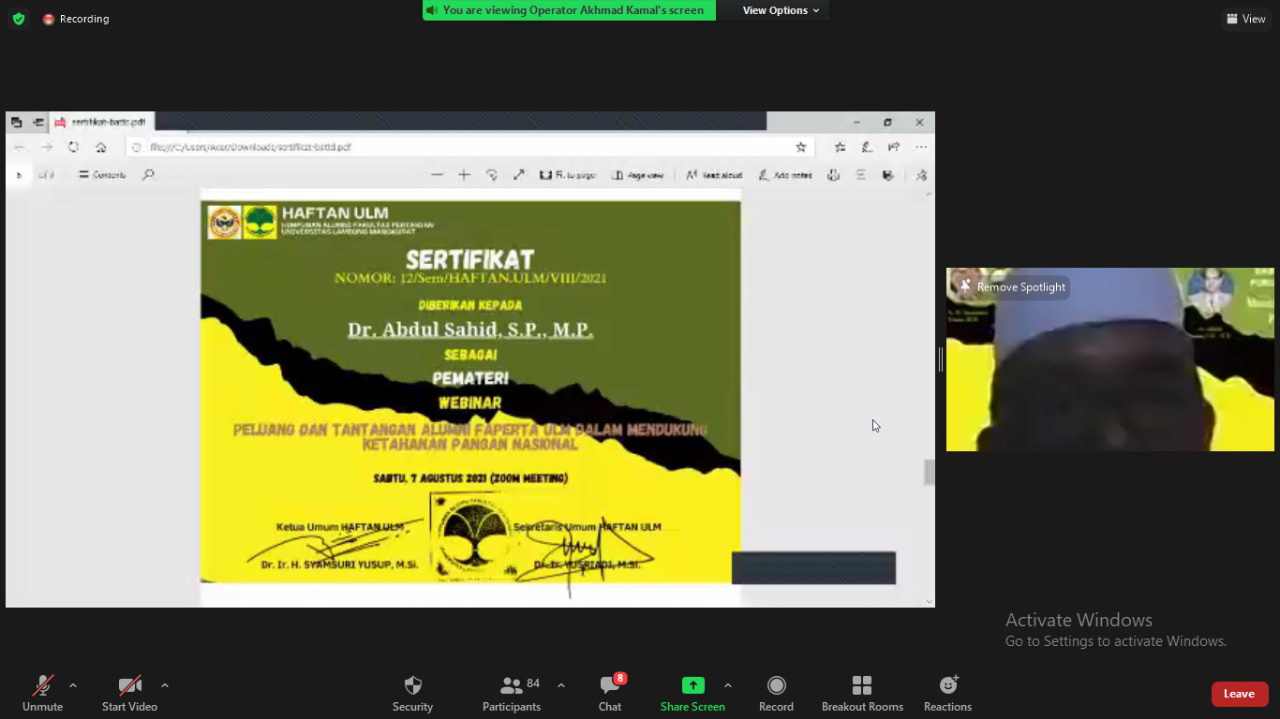Expand arrow next to Participants

pos(561,685)
